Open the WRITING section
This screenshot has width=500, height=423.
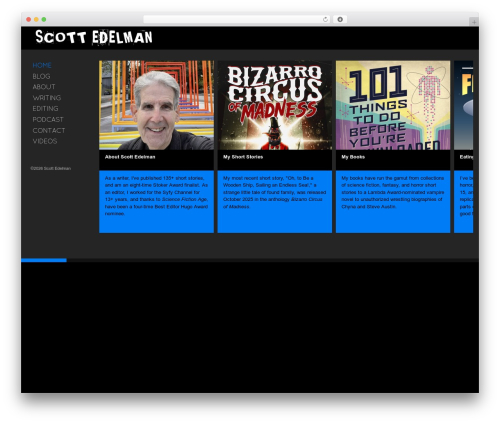tap(47, 98)
